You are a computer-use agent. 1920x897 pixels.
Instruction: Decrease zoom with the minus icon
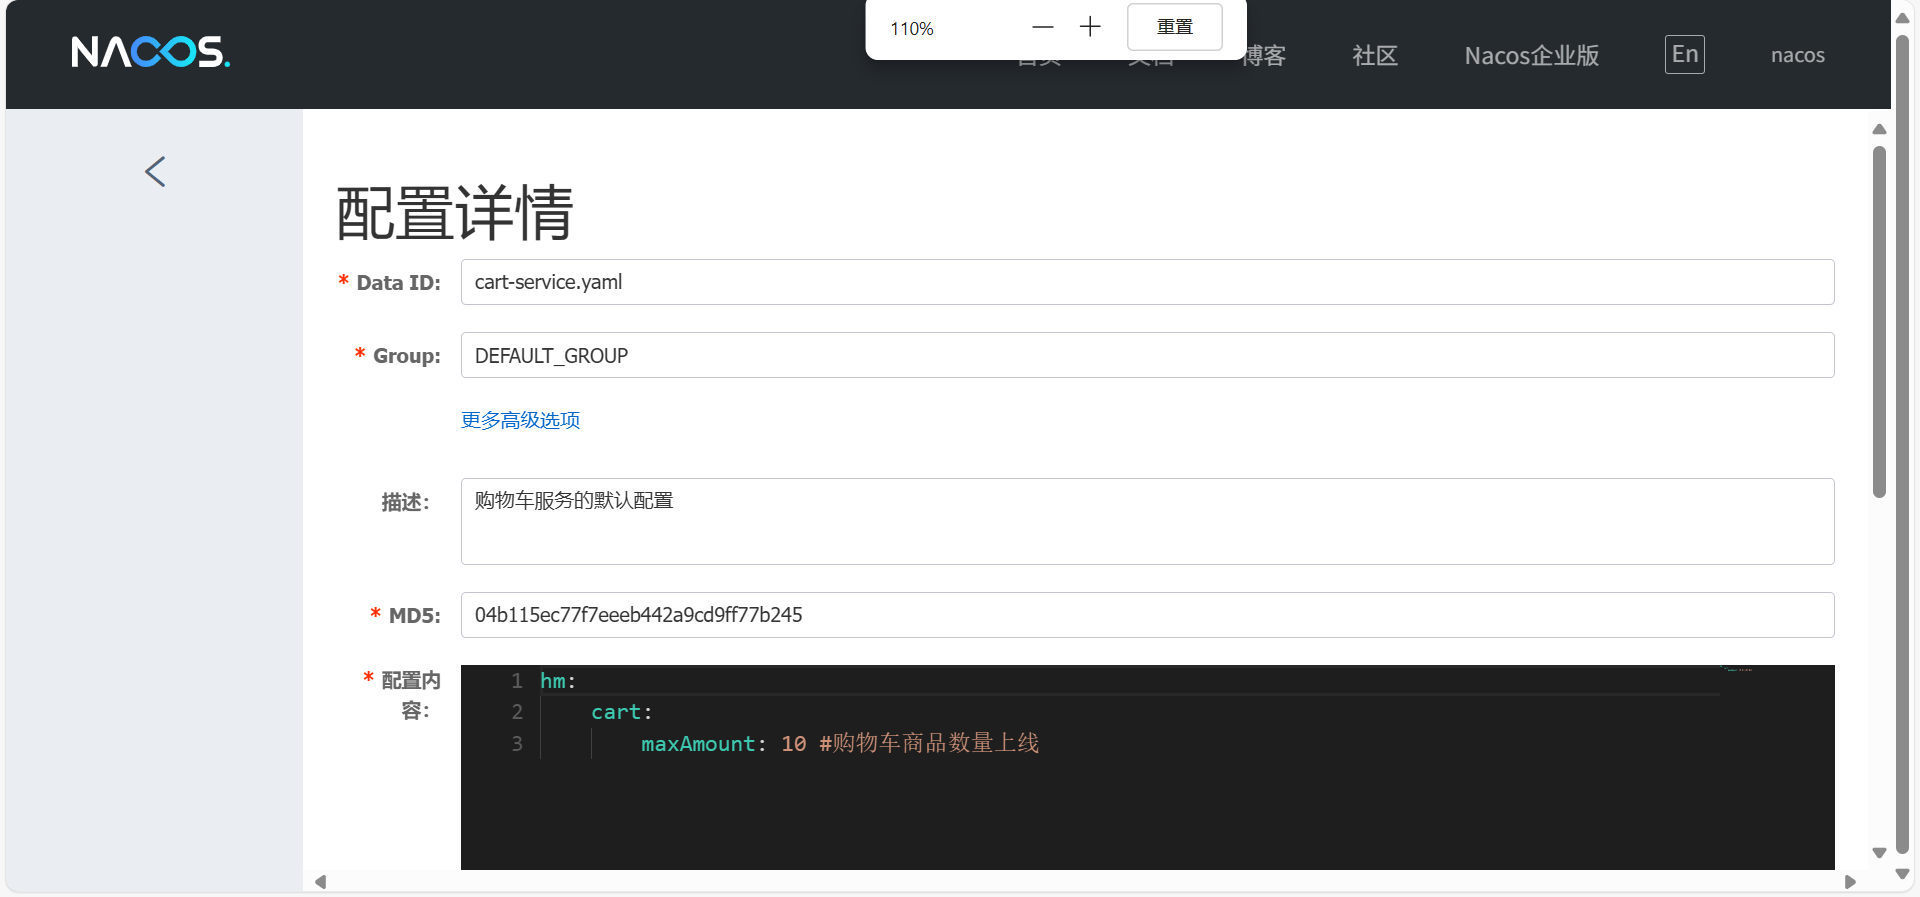click(x=1043, y=28)
